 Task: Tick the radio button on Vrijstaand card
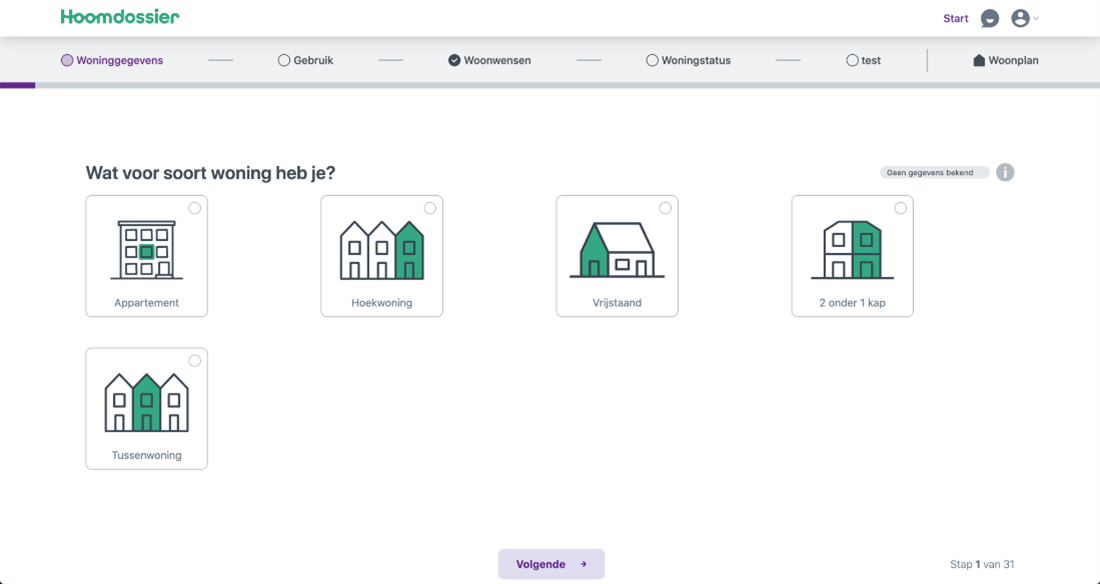click(x=665, y=208)
